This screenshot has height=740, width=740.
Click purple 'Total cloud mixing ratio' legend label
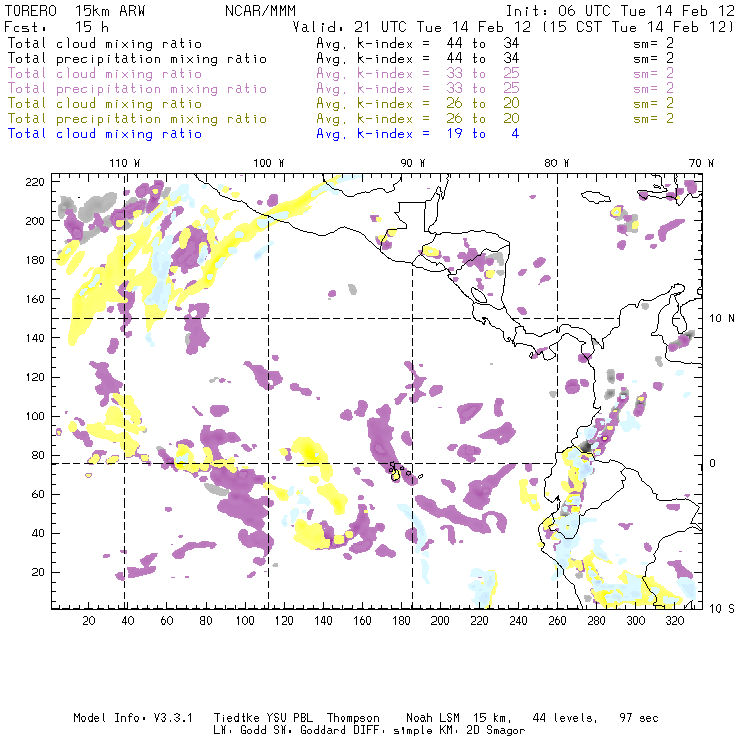point(105,74)
